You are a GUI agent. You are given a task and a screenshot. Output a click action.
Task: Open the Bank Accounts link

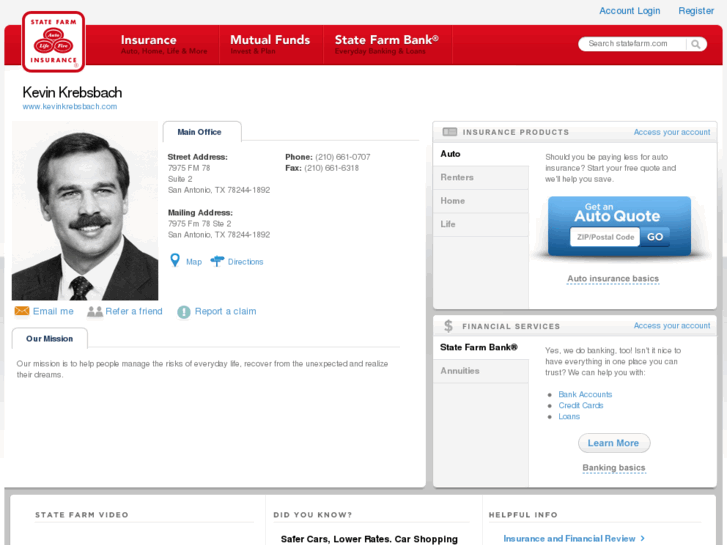pos(585,394)
